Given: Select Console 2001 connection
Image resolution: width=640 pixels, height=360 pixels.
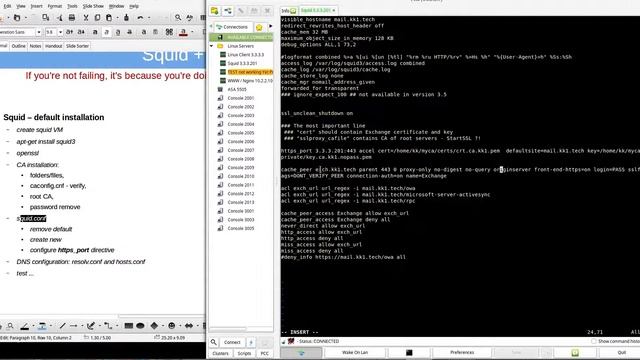Looking at the screenshot, I should pos(241,98).
